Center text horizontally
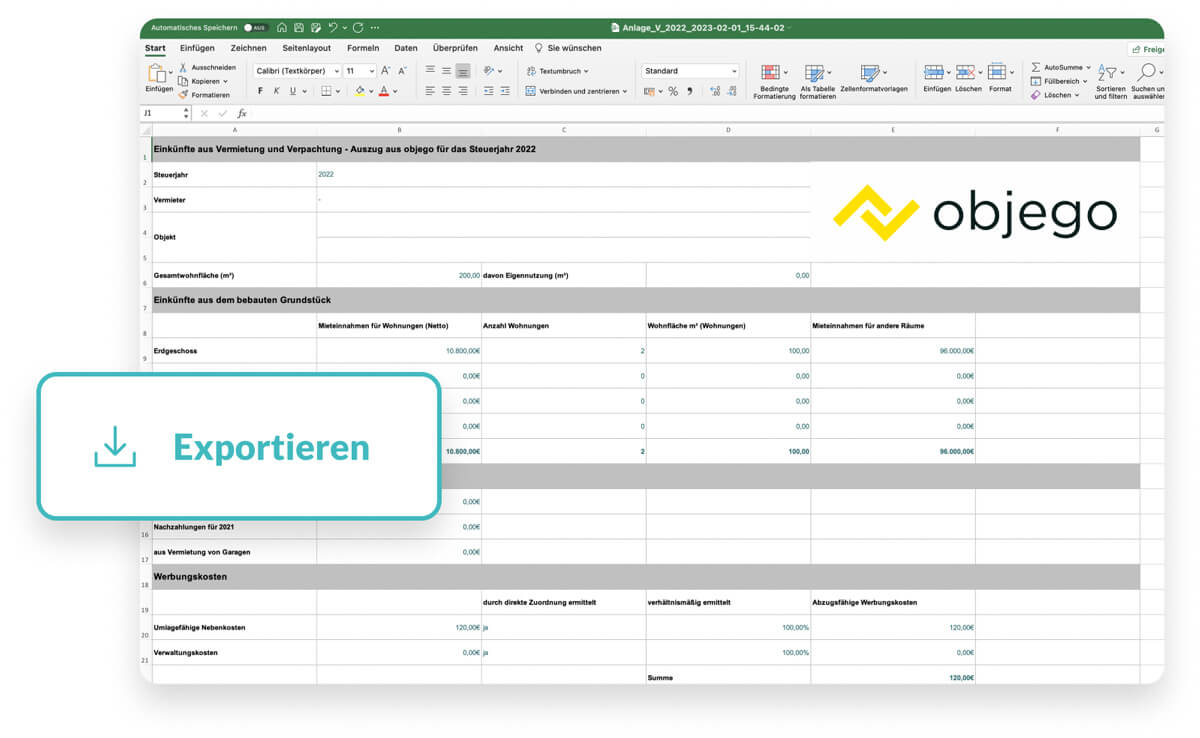The height and width of the screenshot is (738, 1200). pos(446,91)
